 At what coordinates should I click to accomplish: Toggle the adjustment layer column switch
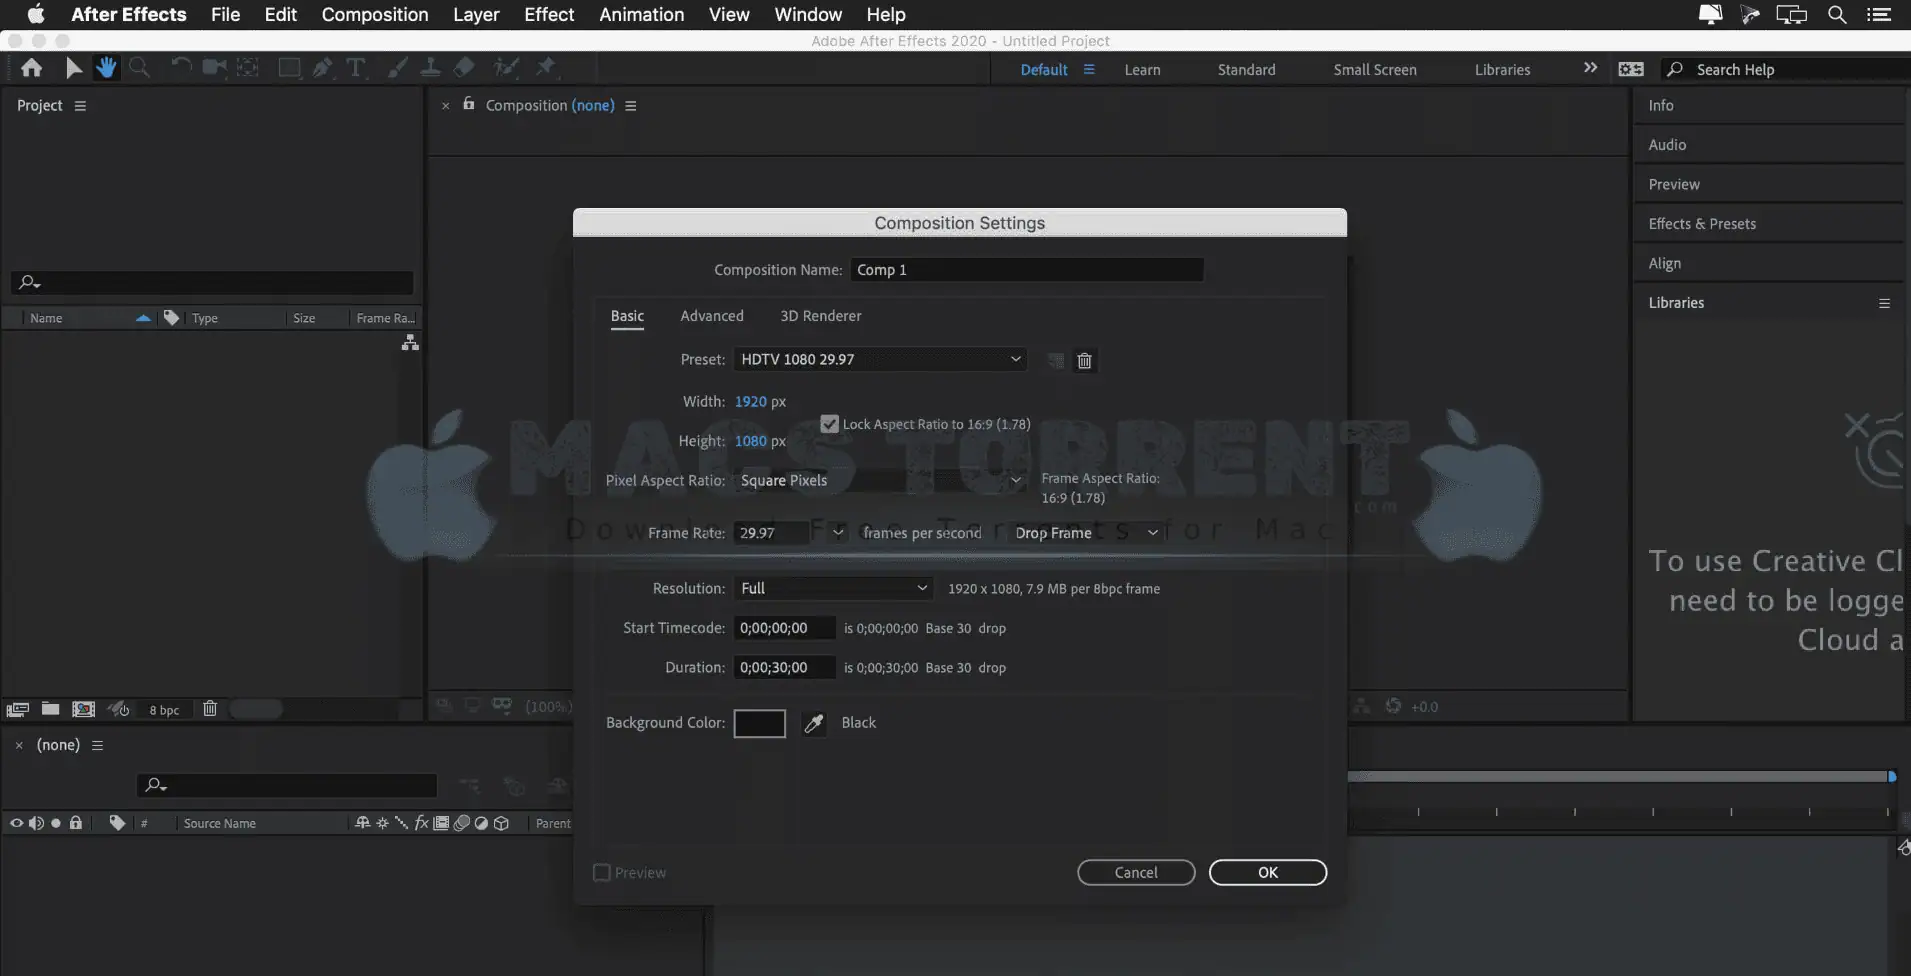point(481,823)
